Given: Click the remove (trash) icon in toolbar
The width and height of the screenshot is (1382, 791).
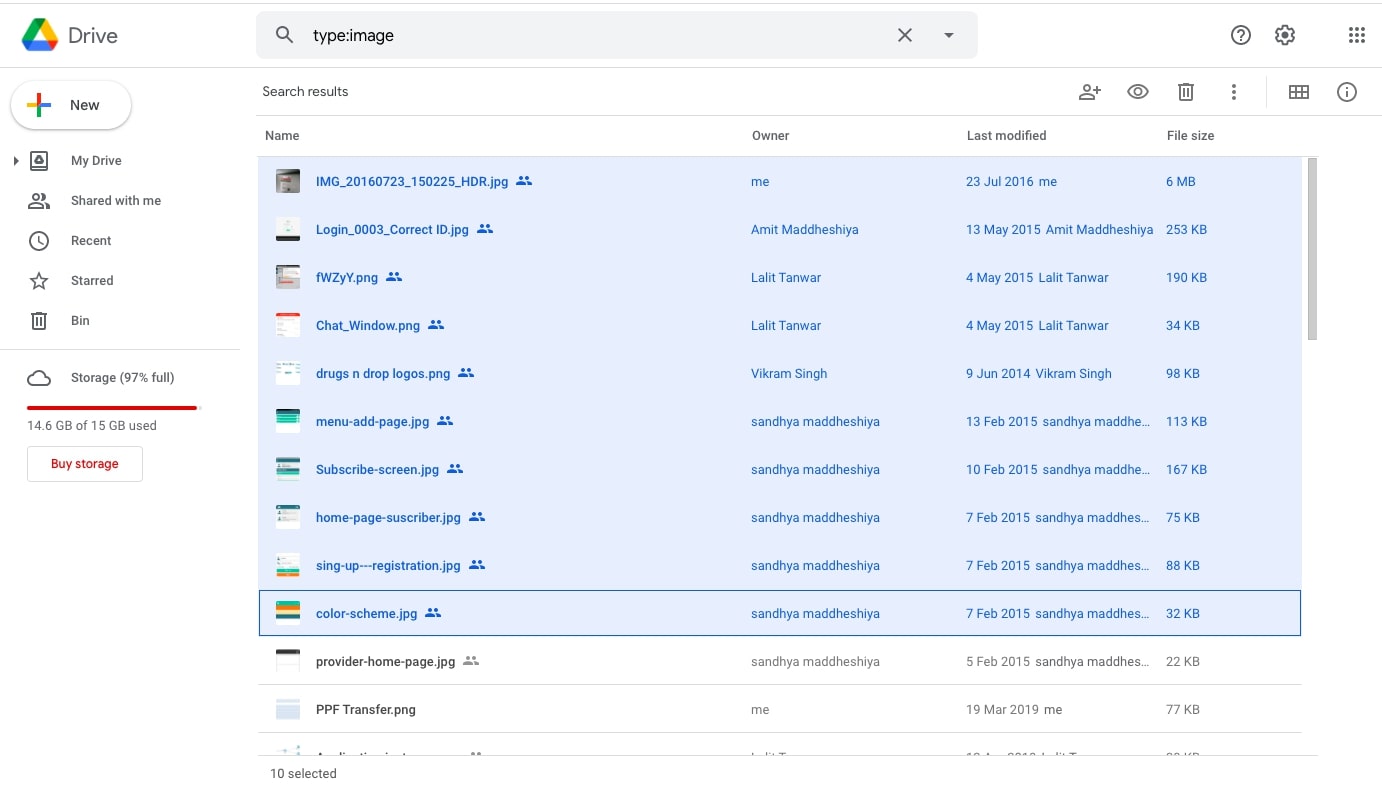Looking at the screenshot, I should (1185, 92).
